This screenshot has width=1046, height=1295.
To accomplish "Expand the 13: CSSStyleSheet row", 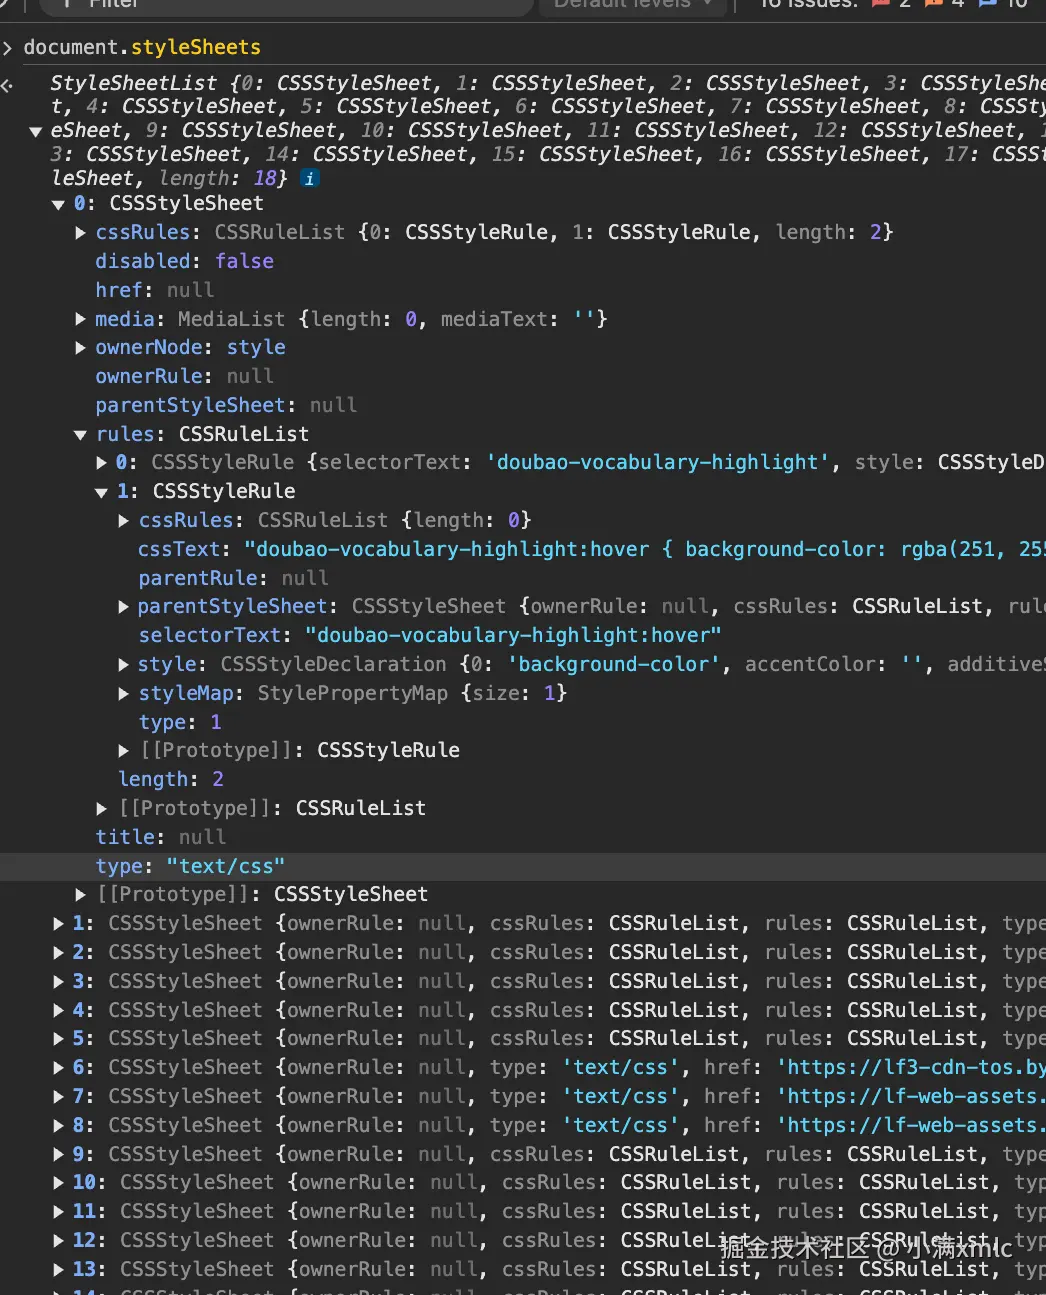I will pyautogui.click(x=58, y=1269).
